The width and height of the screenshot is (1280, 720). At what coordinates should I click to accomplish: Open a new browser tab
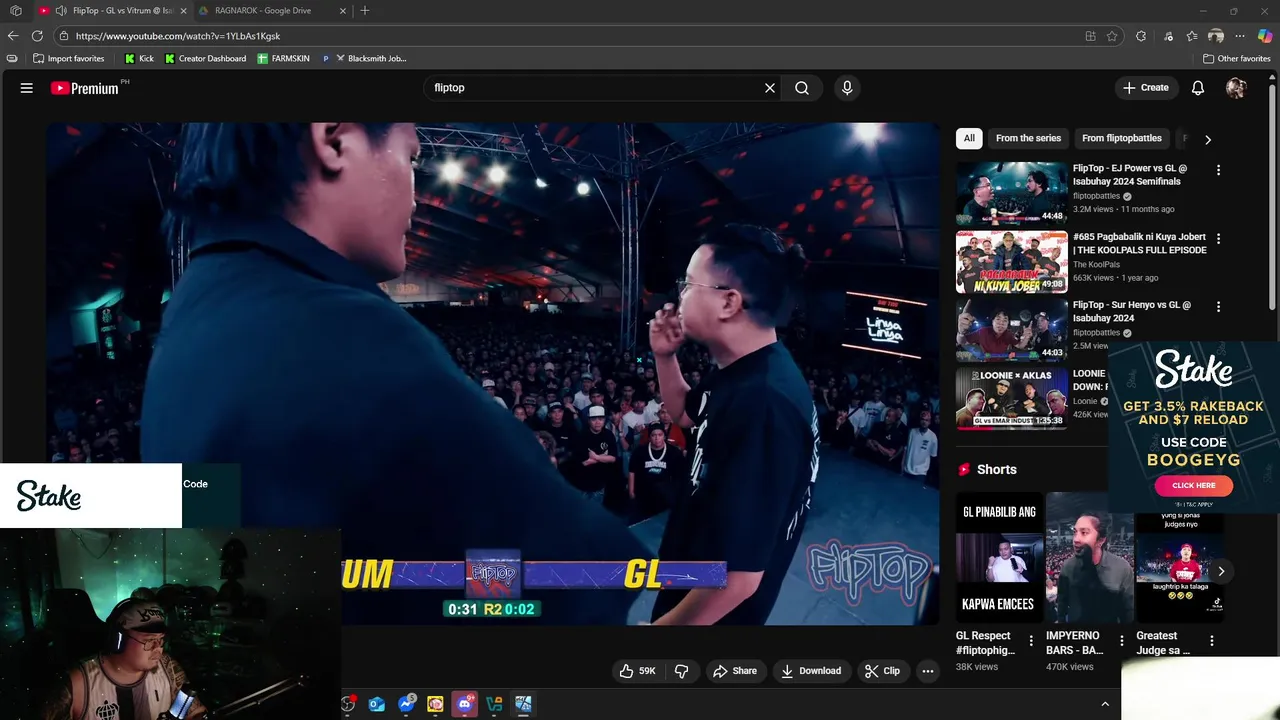[365, 11]
